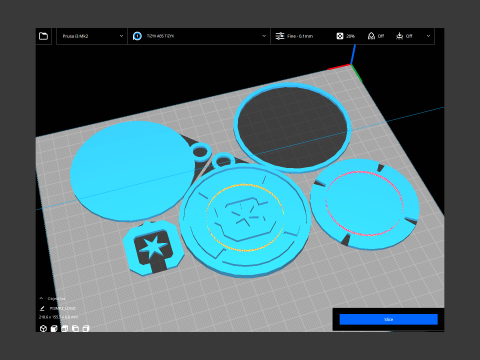Expand the material and nozzle selector chevron
The width and height of the screenshot is (480, 360).
point(264,36)
